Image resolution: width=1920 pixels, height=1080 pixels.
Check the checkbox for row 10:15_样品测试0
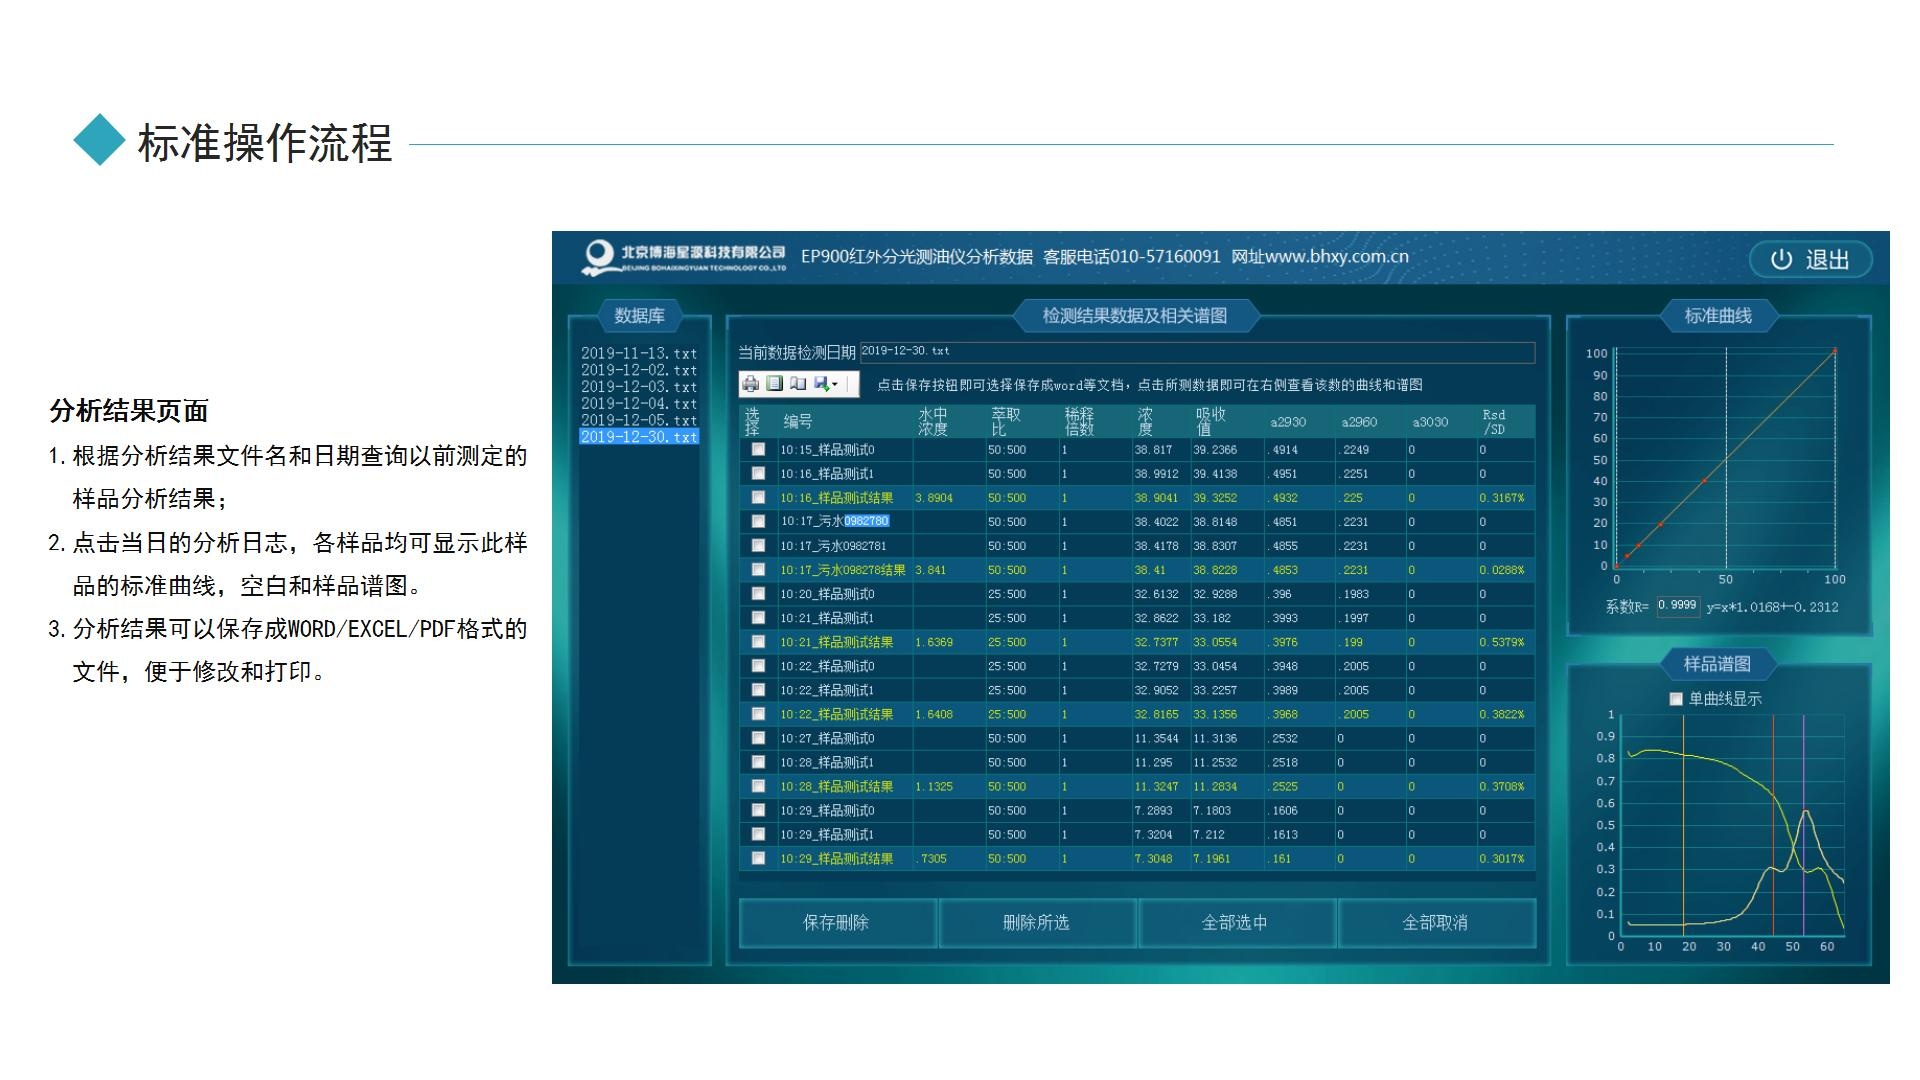(x=758, y=449)
